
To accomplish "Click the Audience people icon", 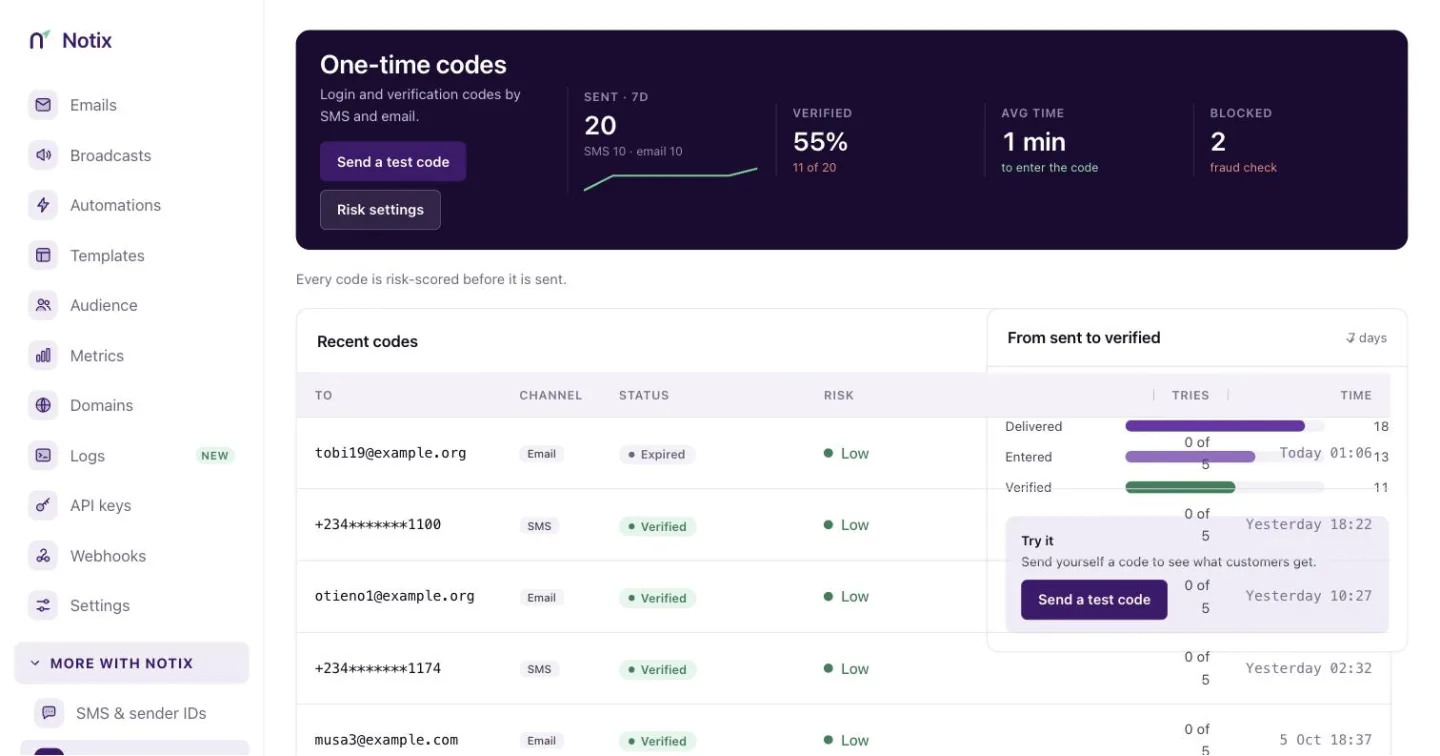I will 43,305.
